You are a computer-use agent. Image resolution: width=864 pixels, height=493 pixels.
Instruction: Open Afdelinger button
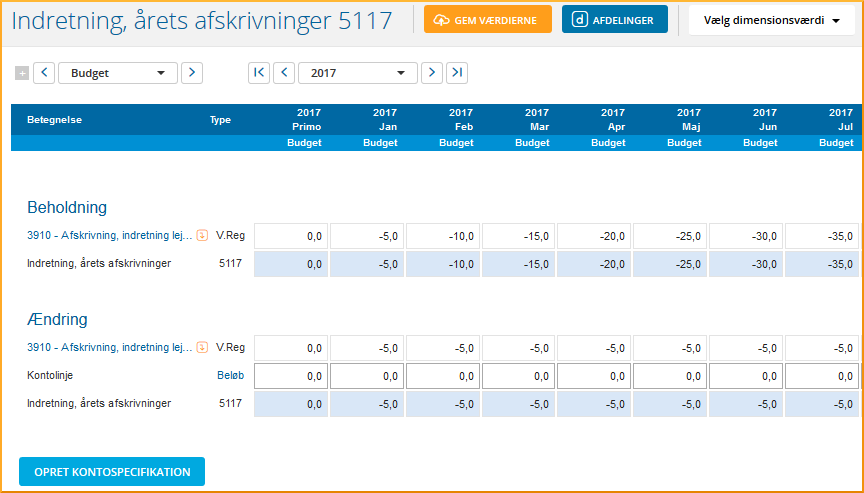coord(614,20)
